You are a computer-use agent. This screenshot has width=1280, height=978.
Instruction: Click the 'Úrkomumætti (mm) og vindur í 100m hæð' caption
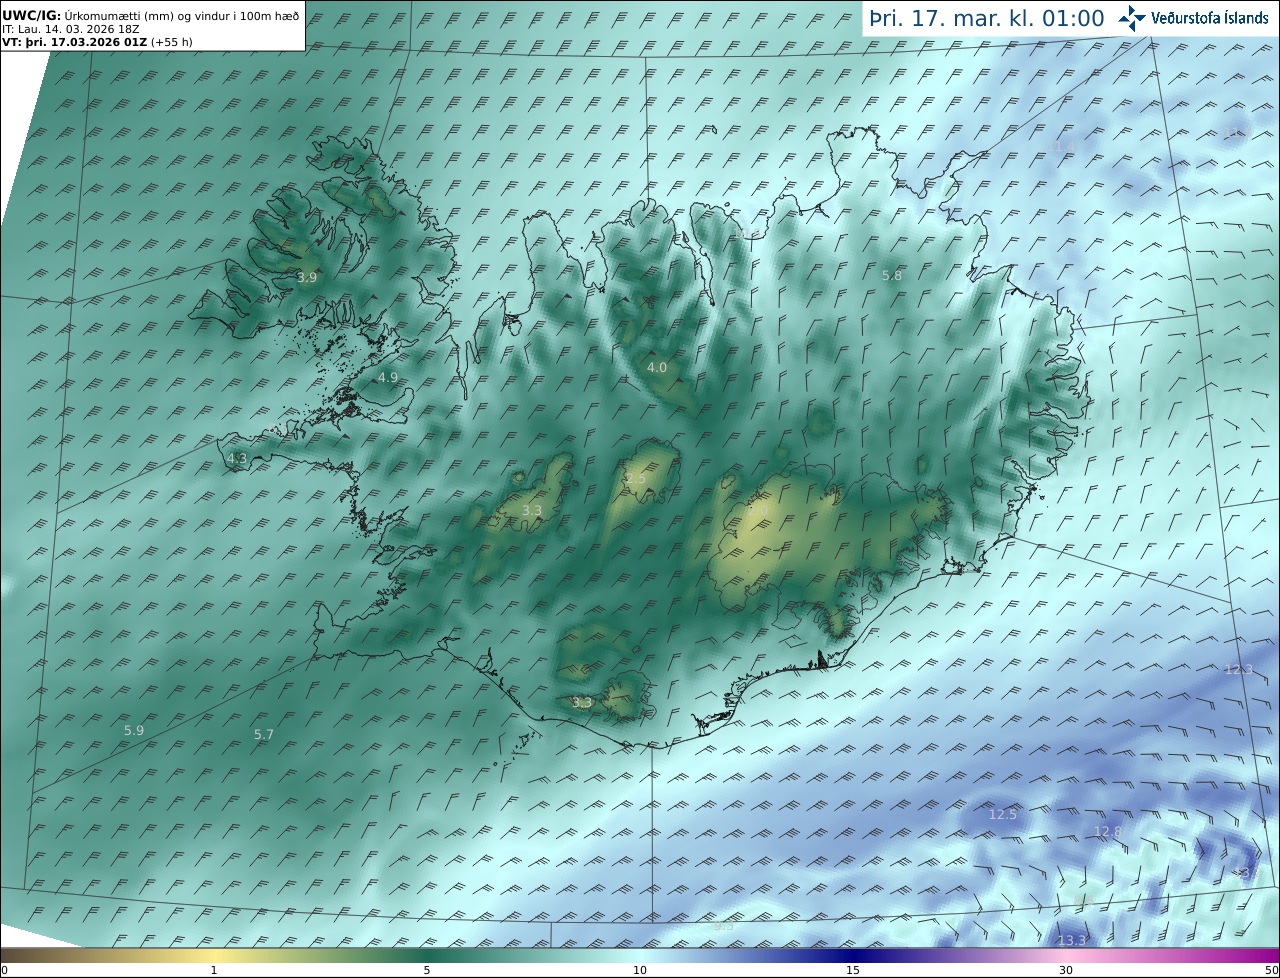pos(181,16)
